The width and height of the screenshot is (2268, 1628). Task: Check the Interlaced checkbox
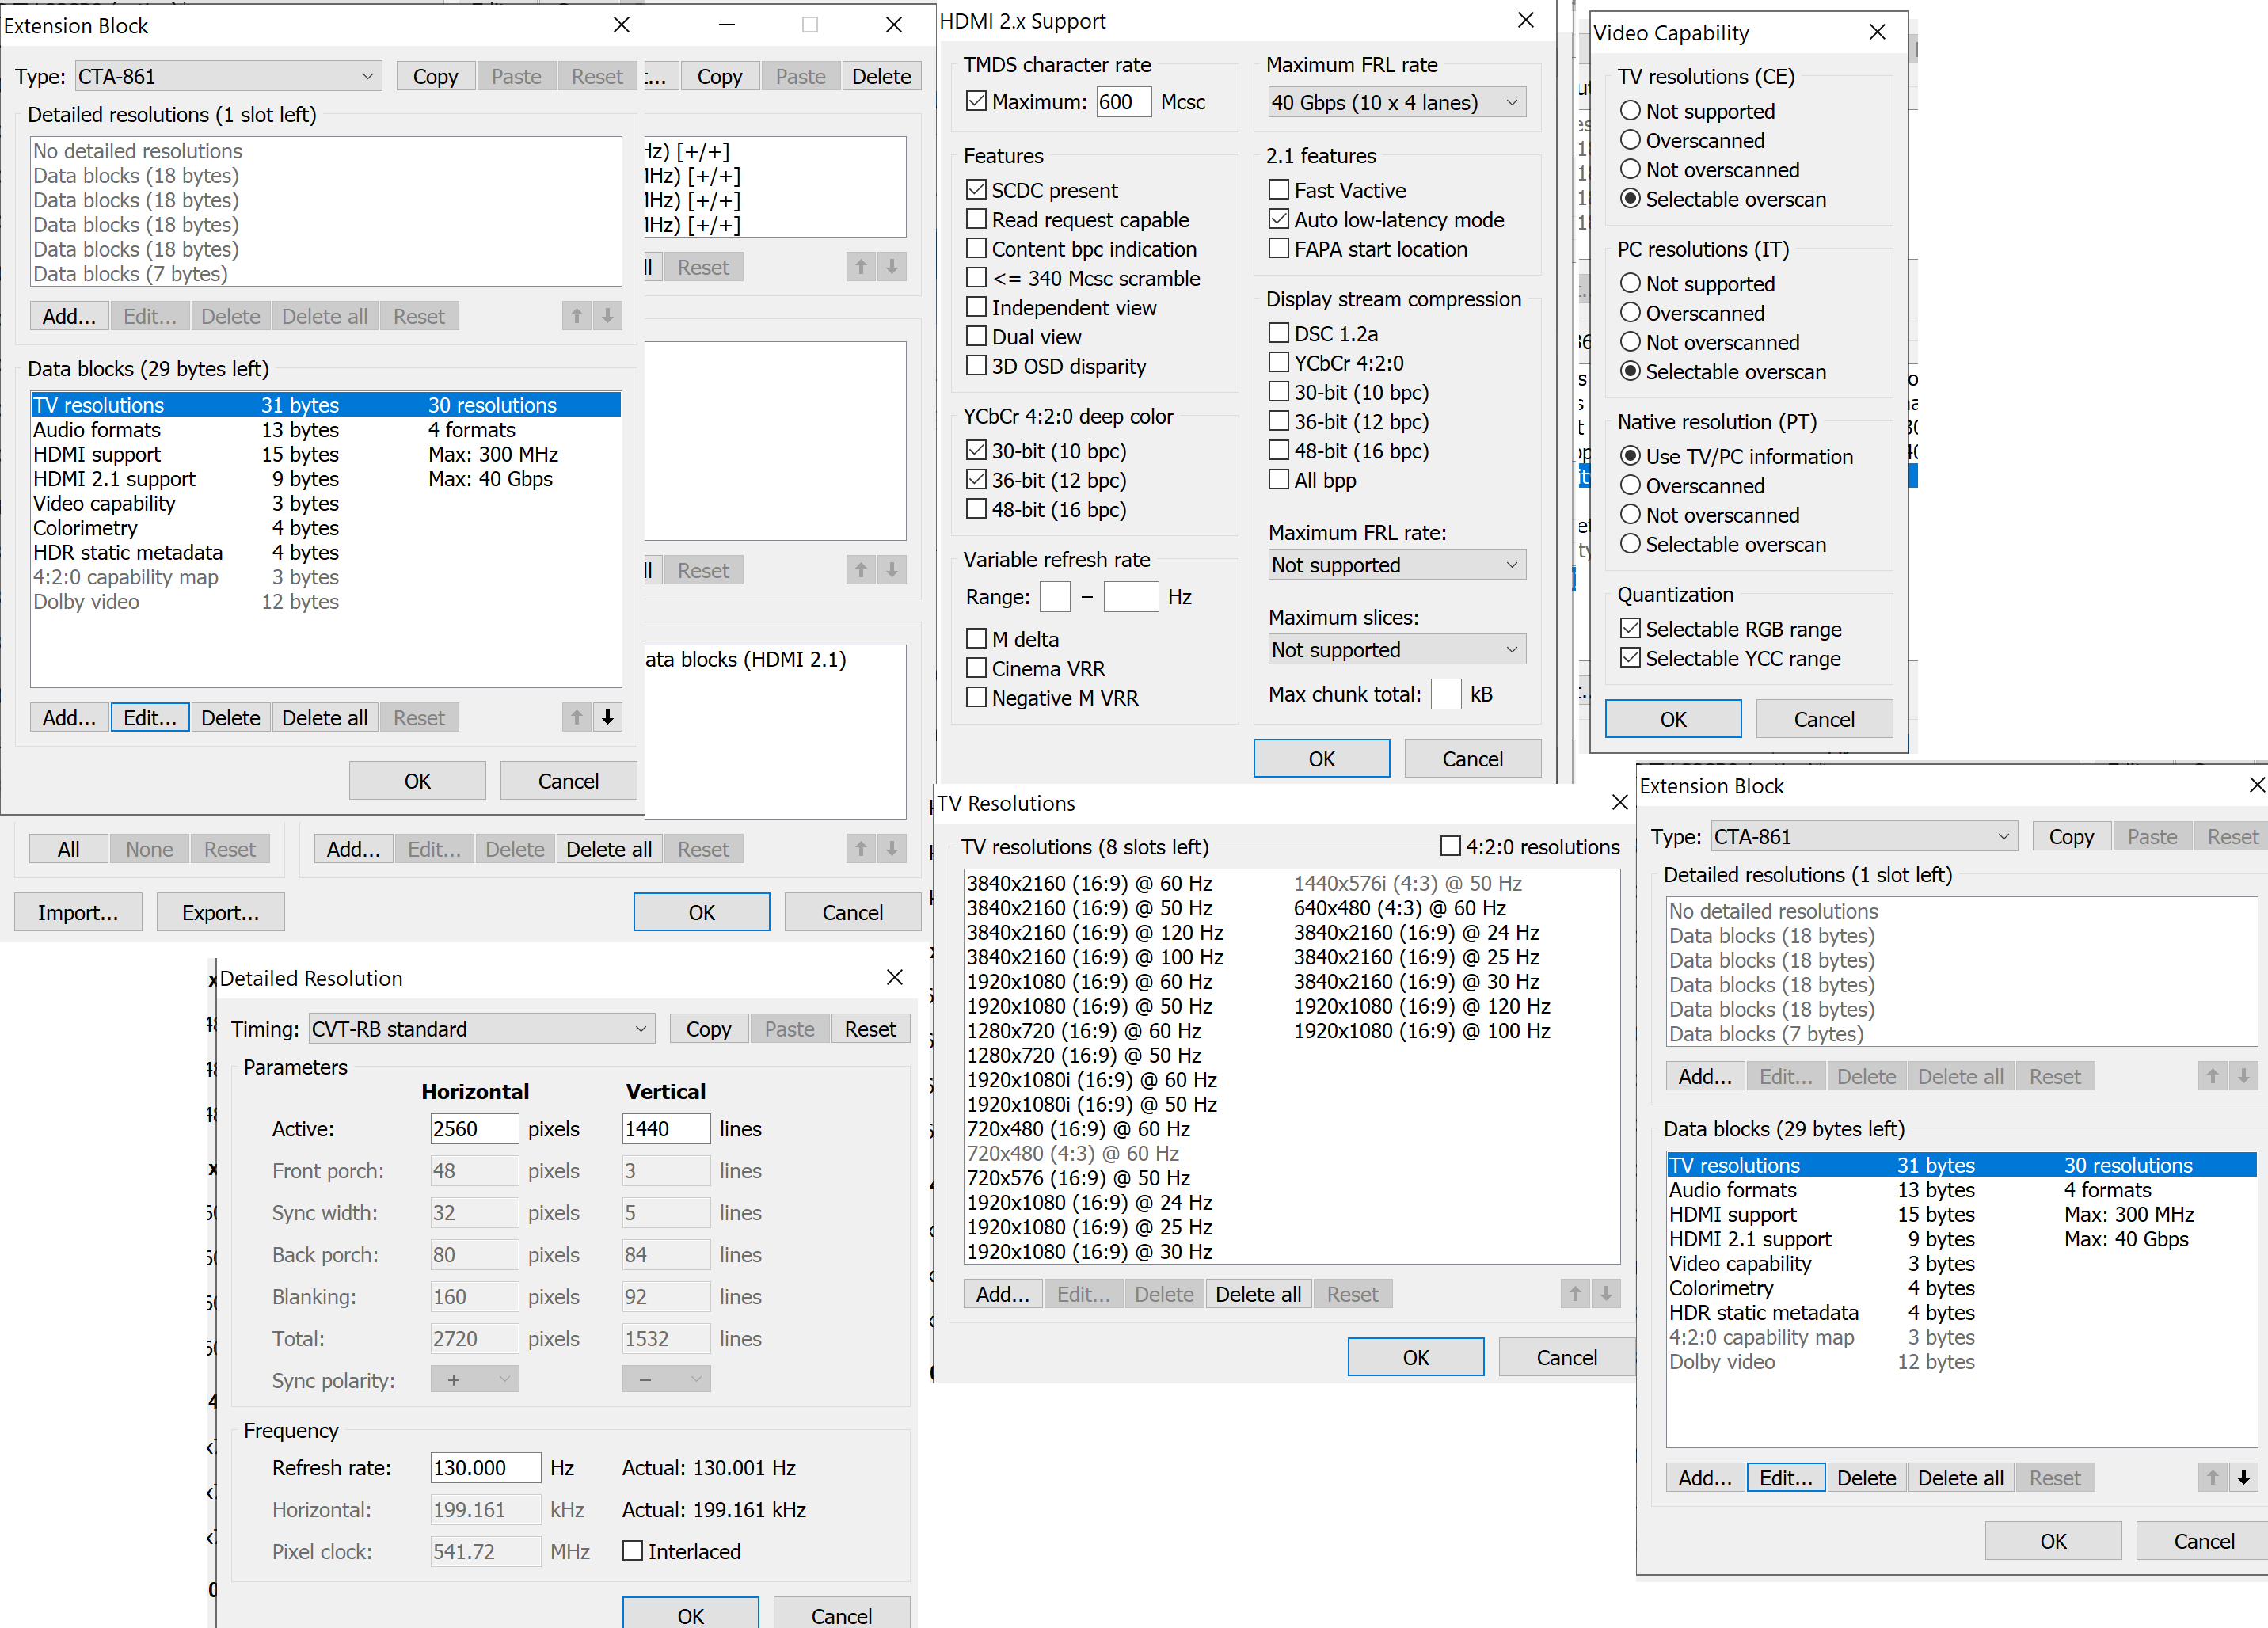632,1551
